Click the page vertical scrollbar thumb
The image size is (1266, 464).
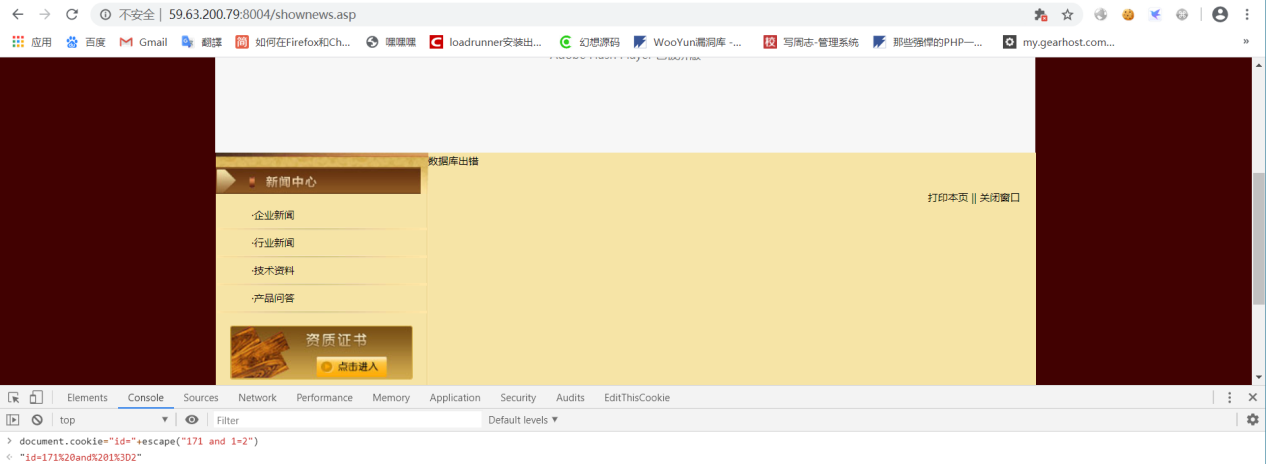coord(1259,238)
